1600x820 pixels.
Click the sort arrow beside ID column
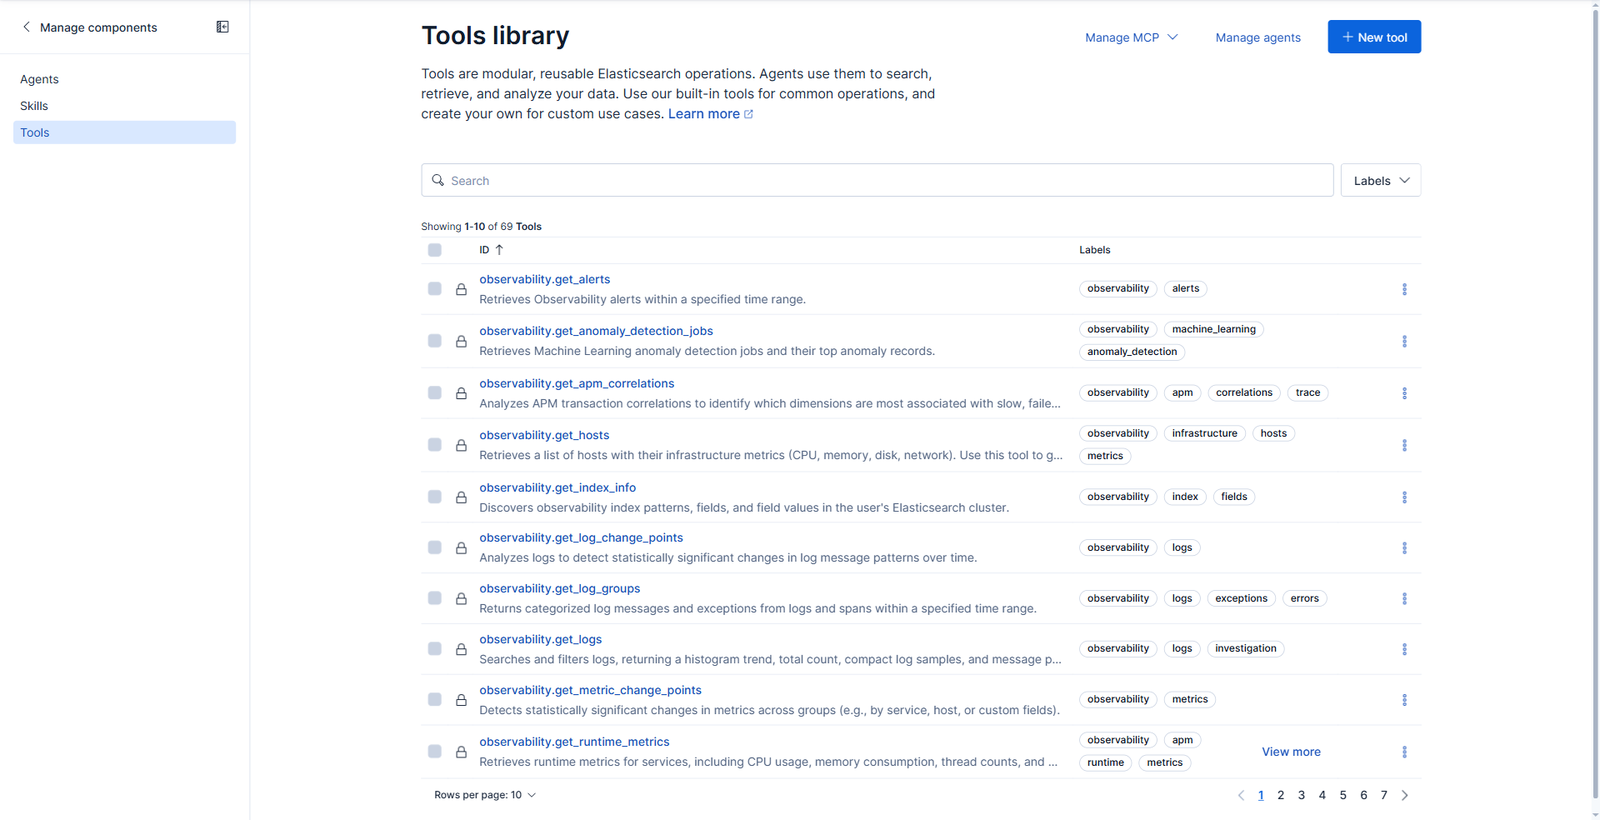point(499,250)
